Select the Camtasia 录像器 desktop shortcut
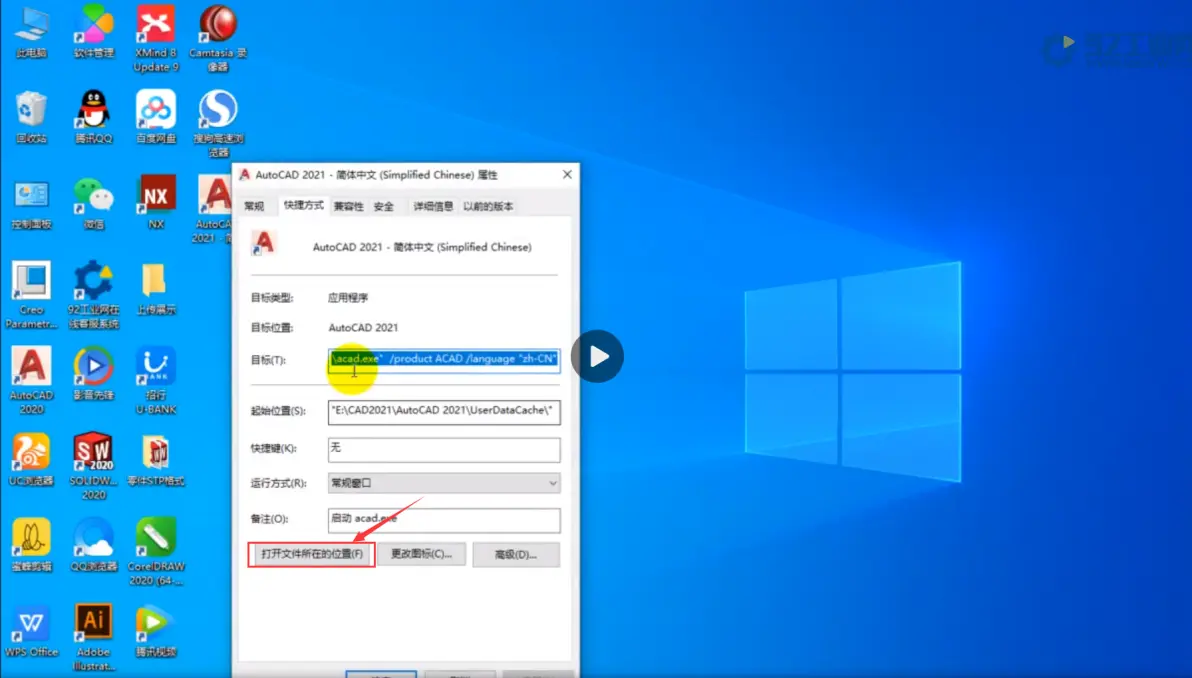The image size is (1192, 678). pos(218,39)
